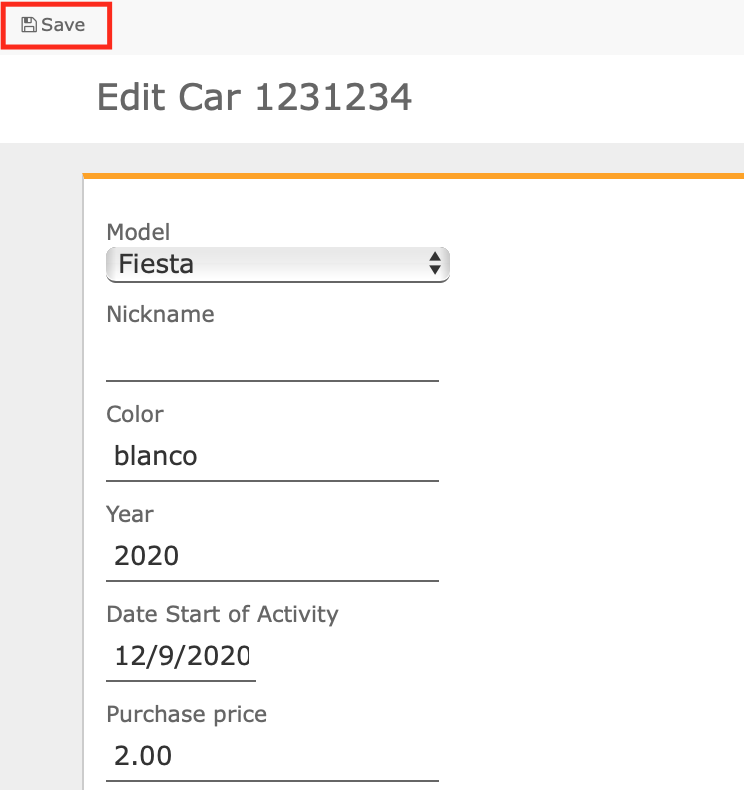
Task: Focus the Purchase price field showing 2.00
Action: (x=273, y=756)
